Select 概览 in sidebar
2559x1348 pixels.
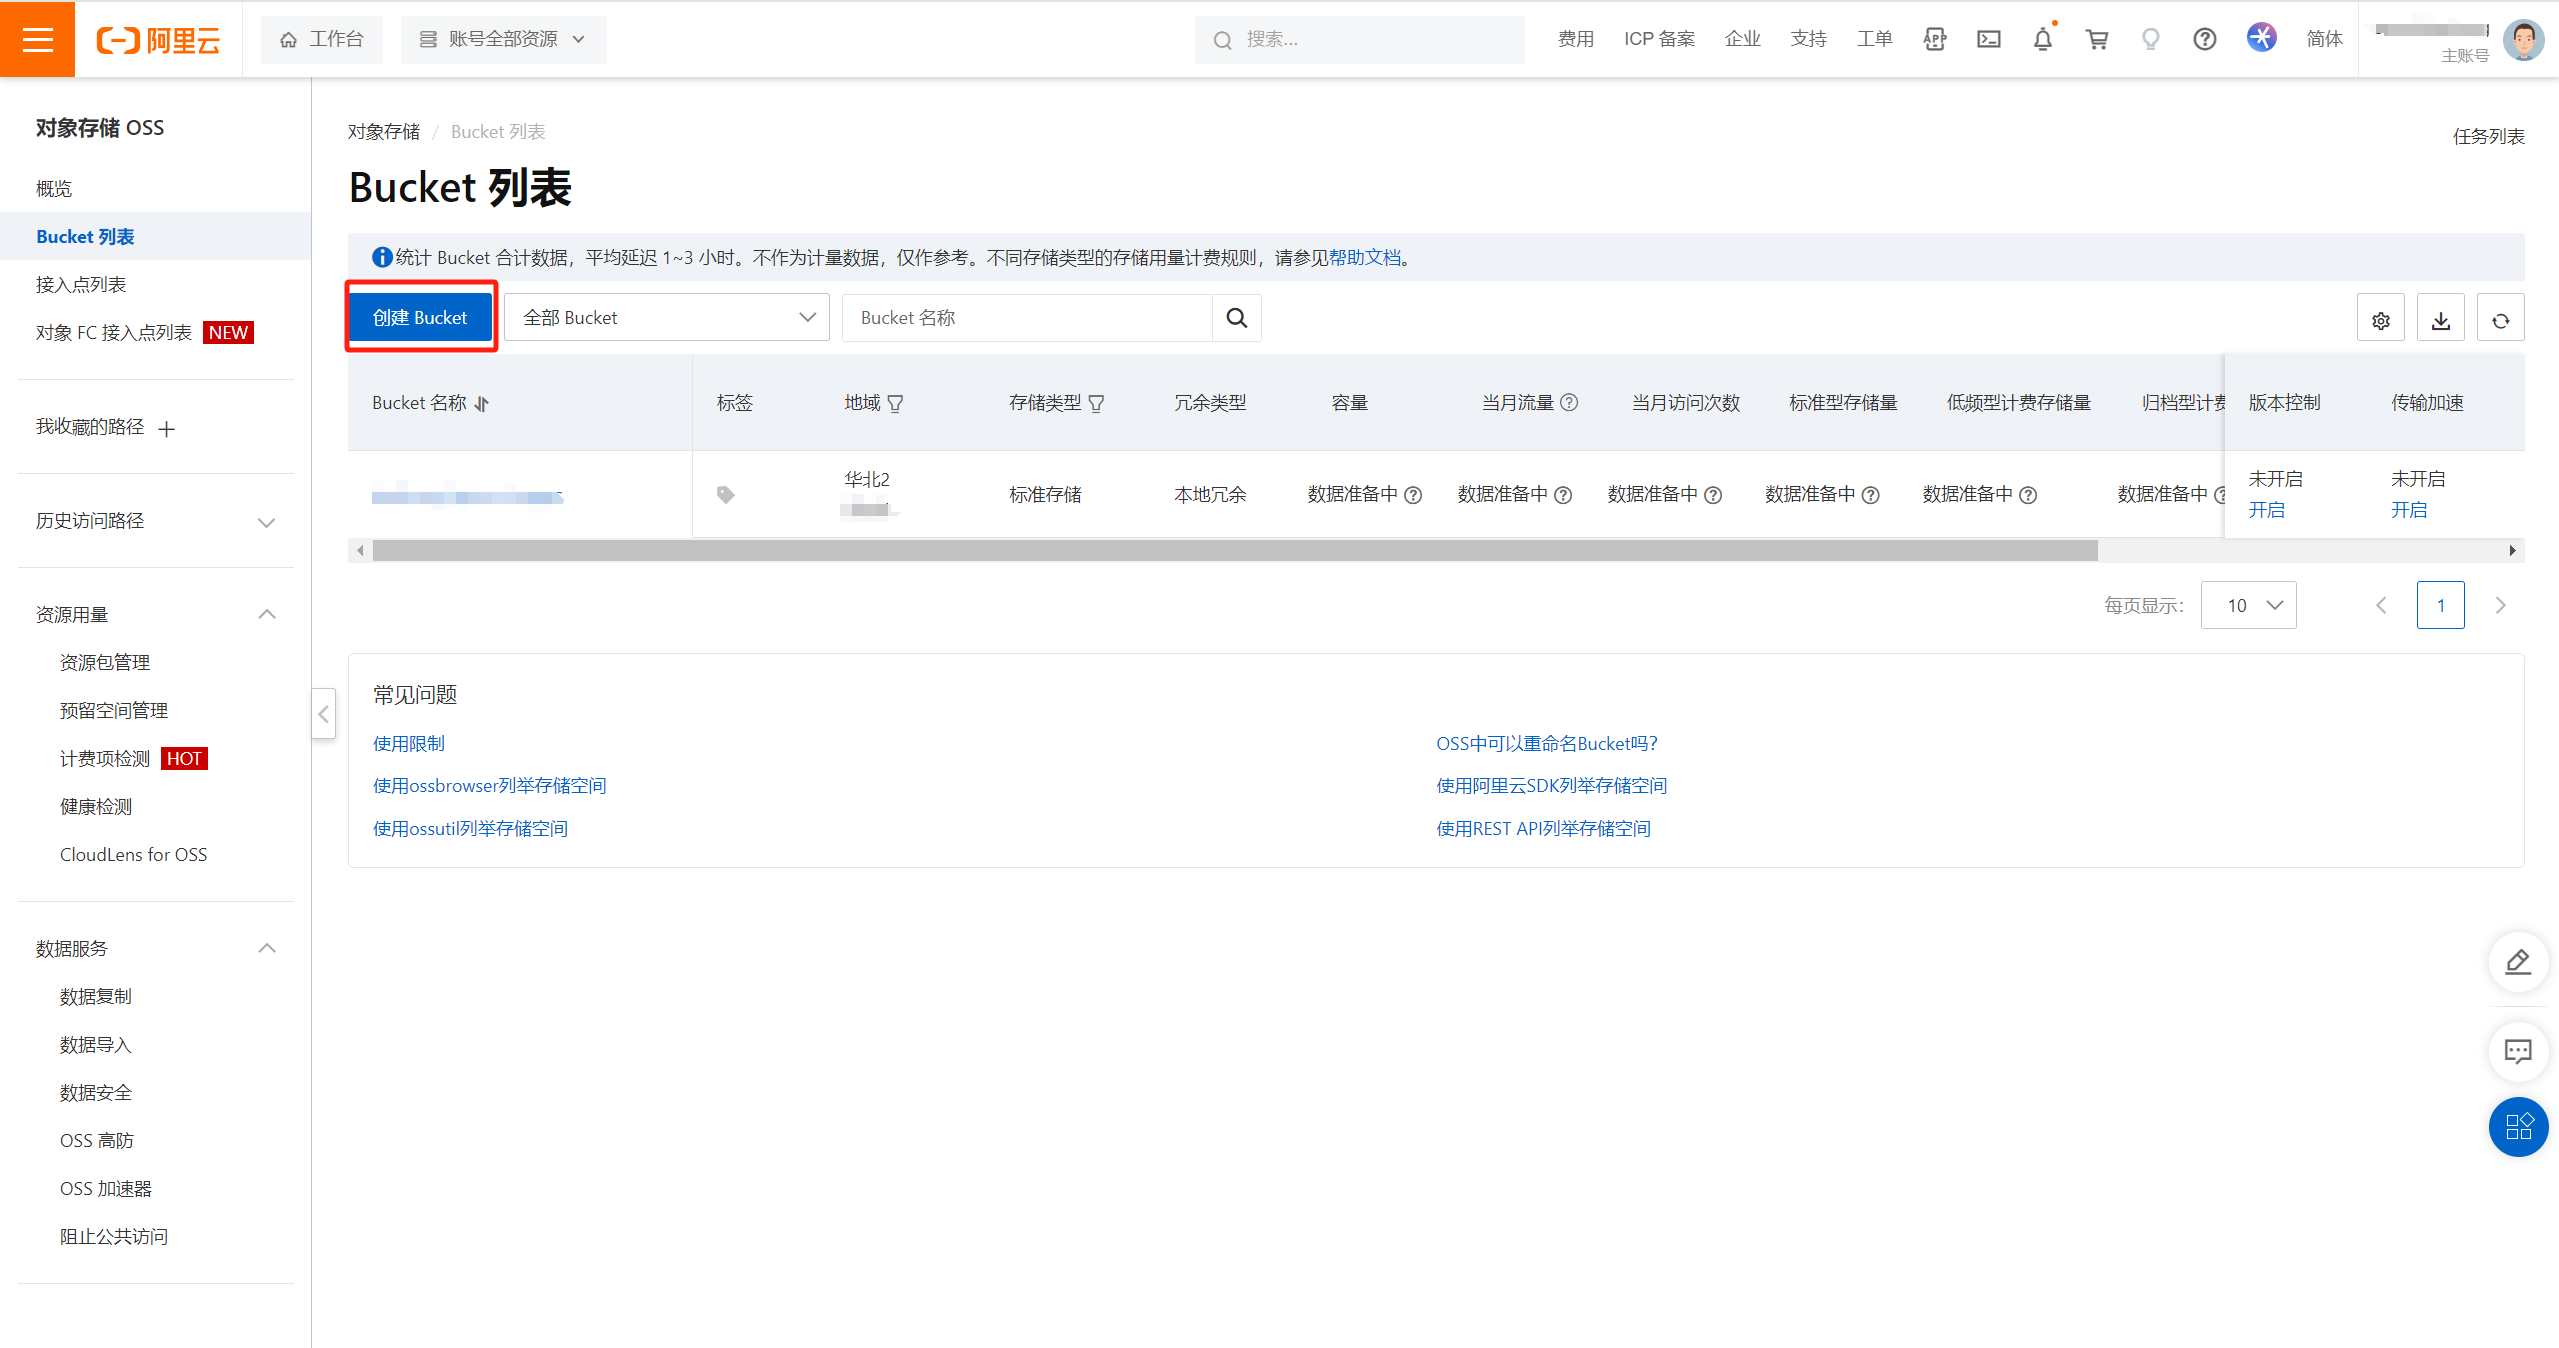(x=54, y=189)
